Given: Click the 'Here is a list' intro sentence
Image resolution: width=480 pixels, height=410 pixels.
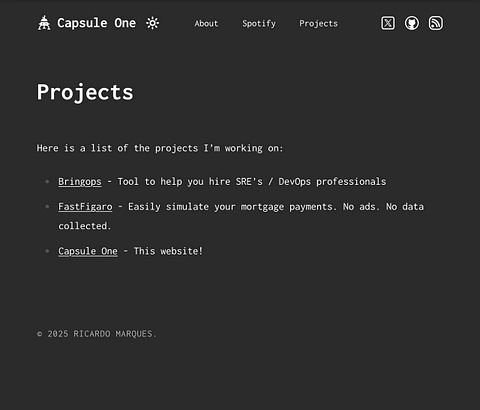Looking at the screenshot, I should pyautogui.click(x=160, y=148).
